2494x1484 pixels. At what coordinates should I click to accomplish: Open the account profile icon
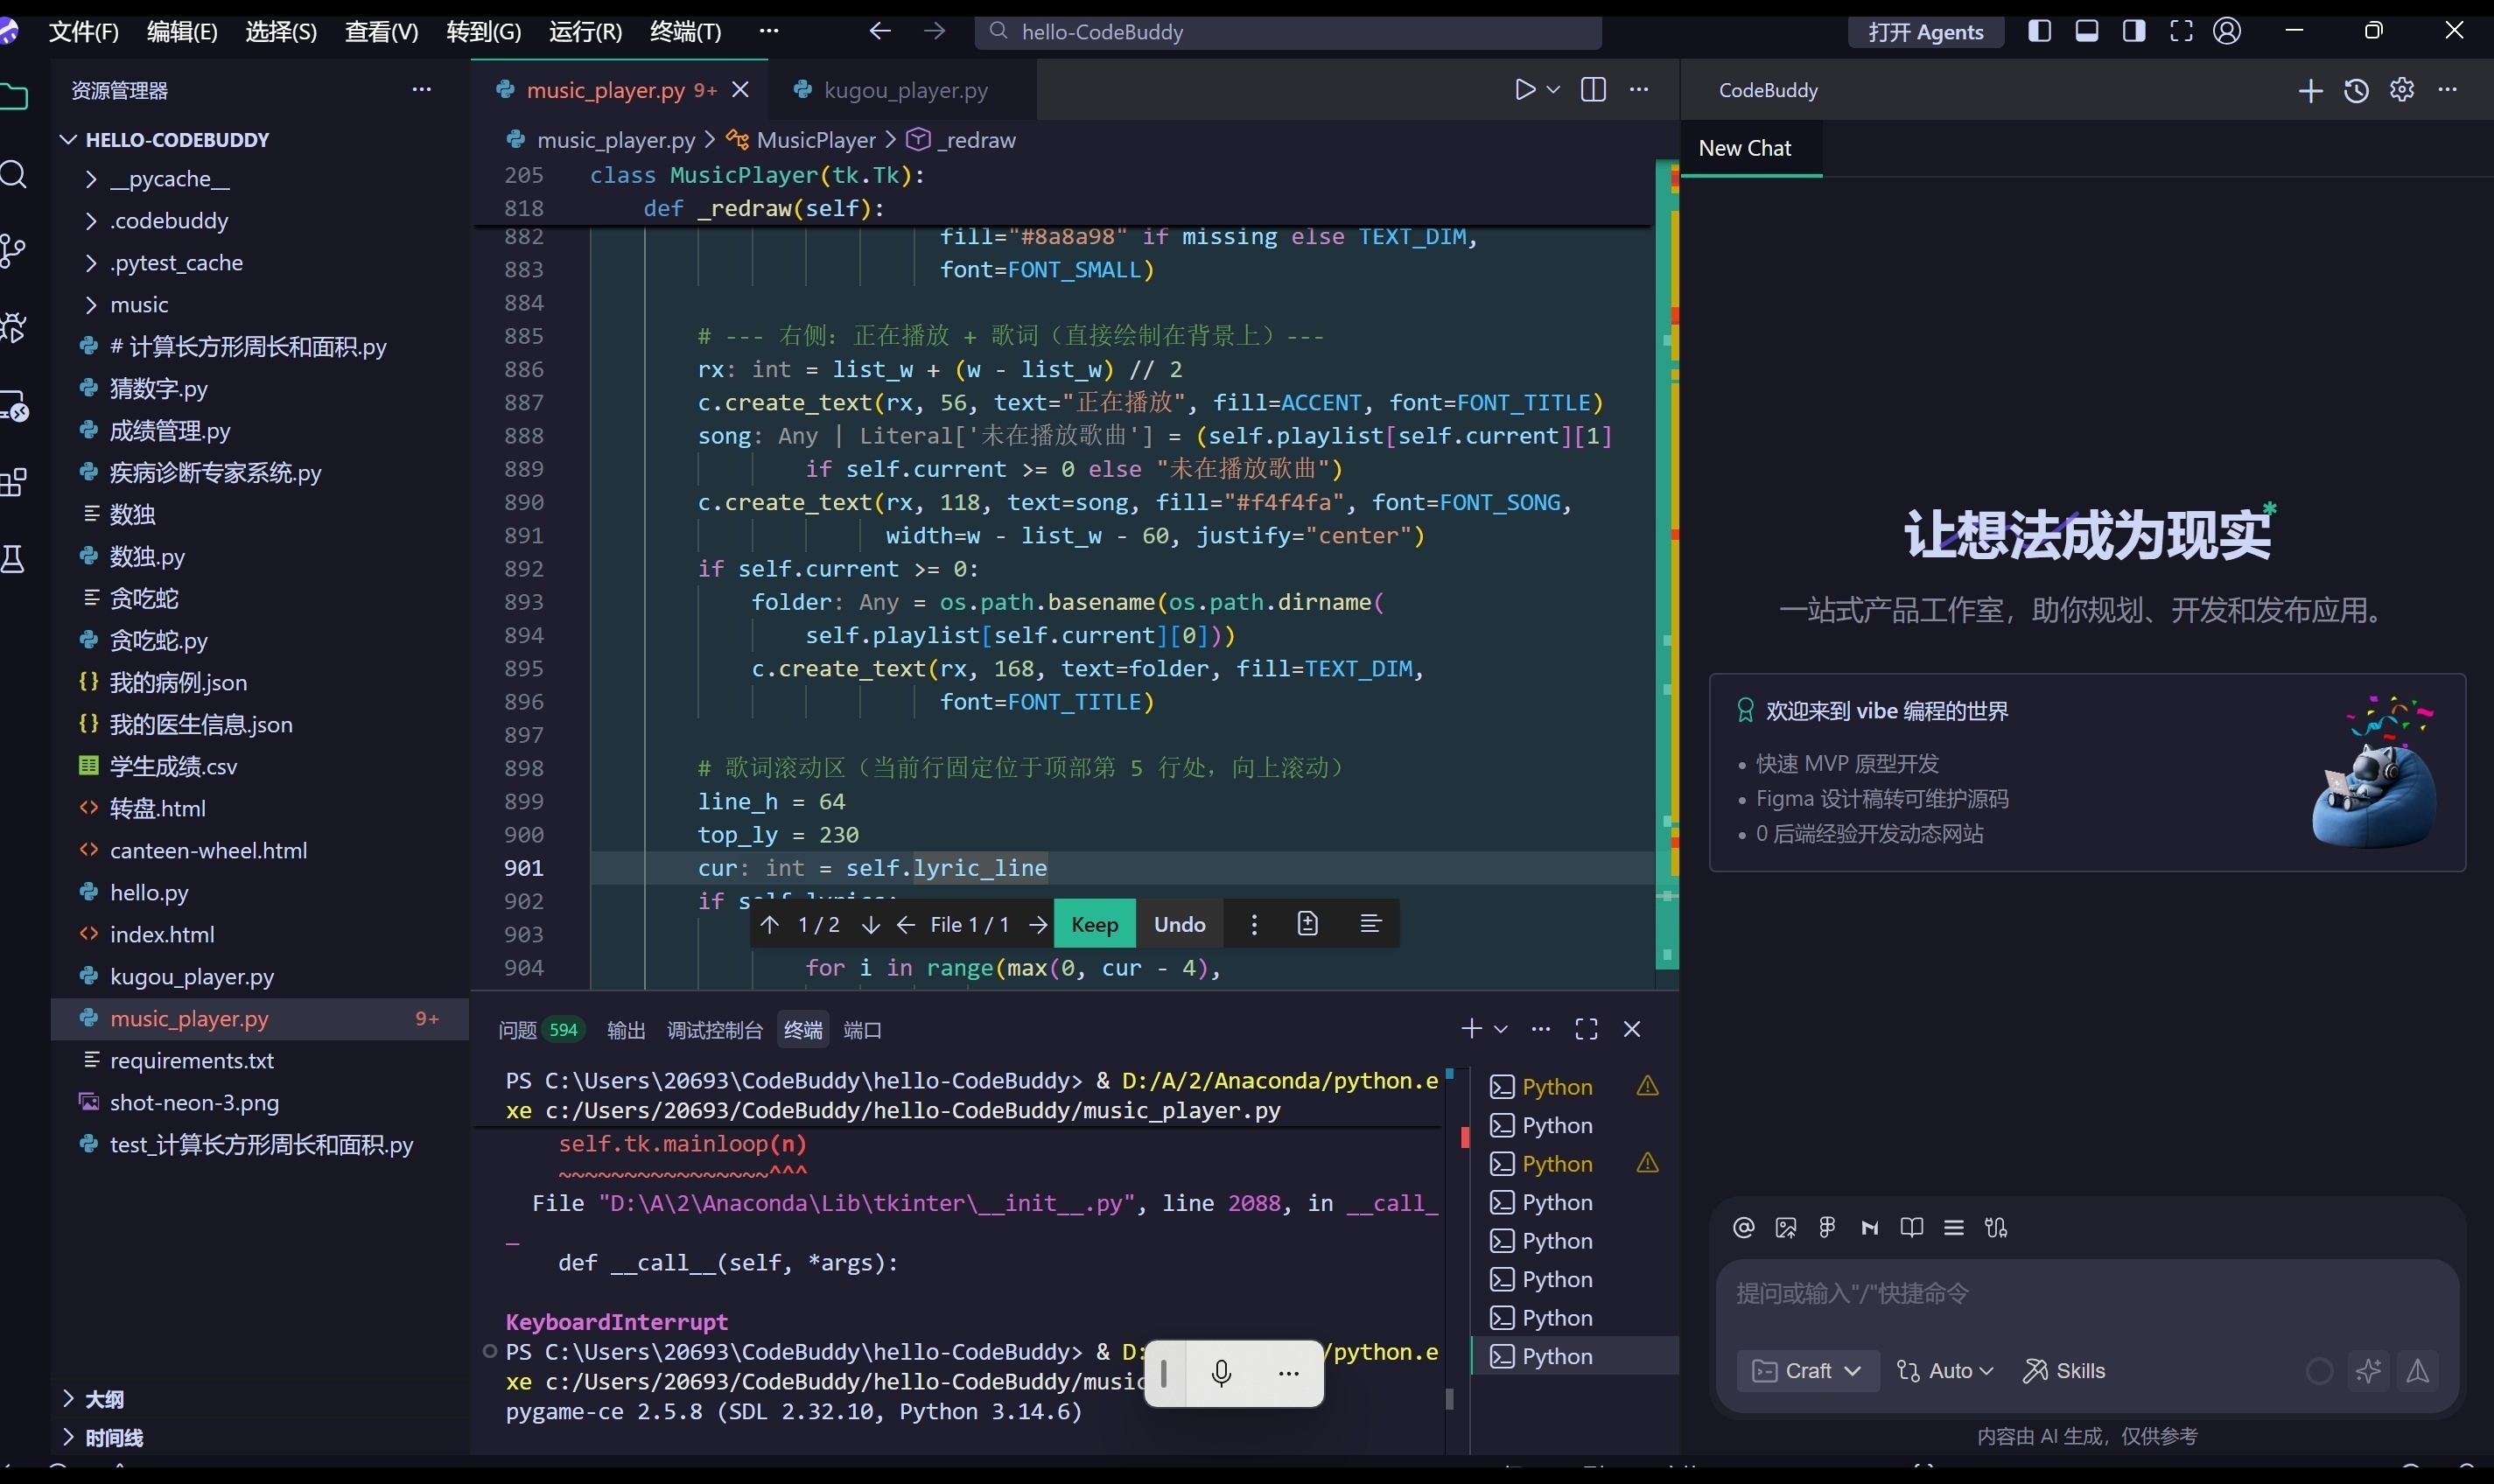coord(2227,31)
